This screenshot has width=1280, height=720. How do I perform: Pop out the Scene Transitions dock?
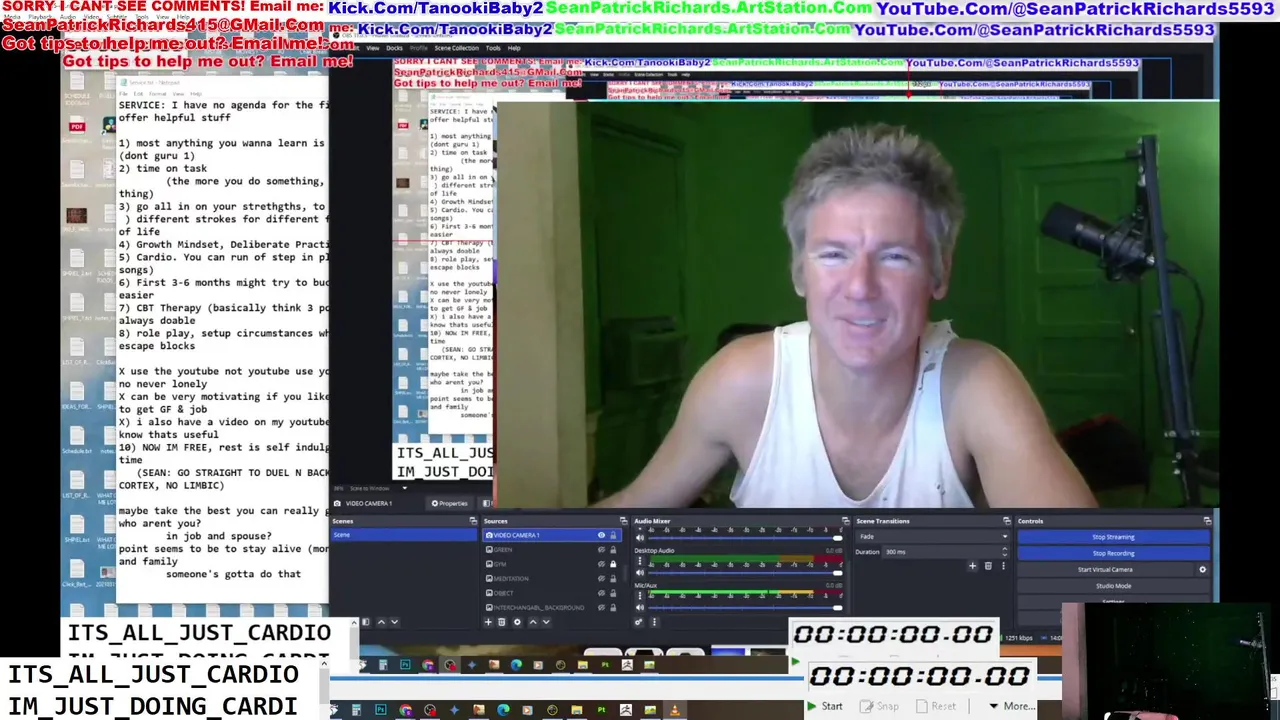tap(1007, 521)
